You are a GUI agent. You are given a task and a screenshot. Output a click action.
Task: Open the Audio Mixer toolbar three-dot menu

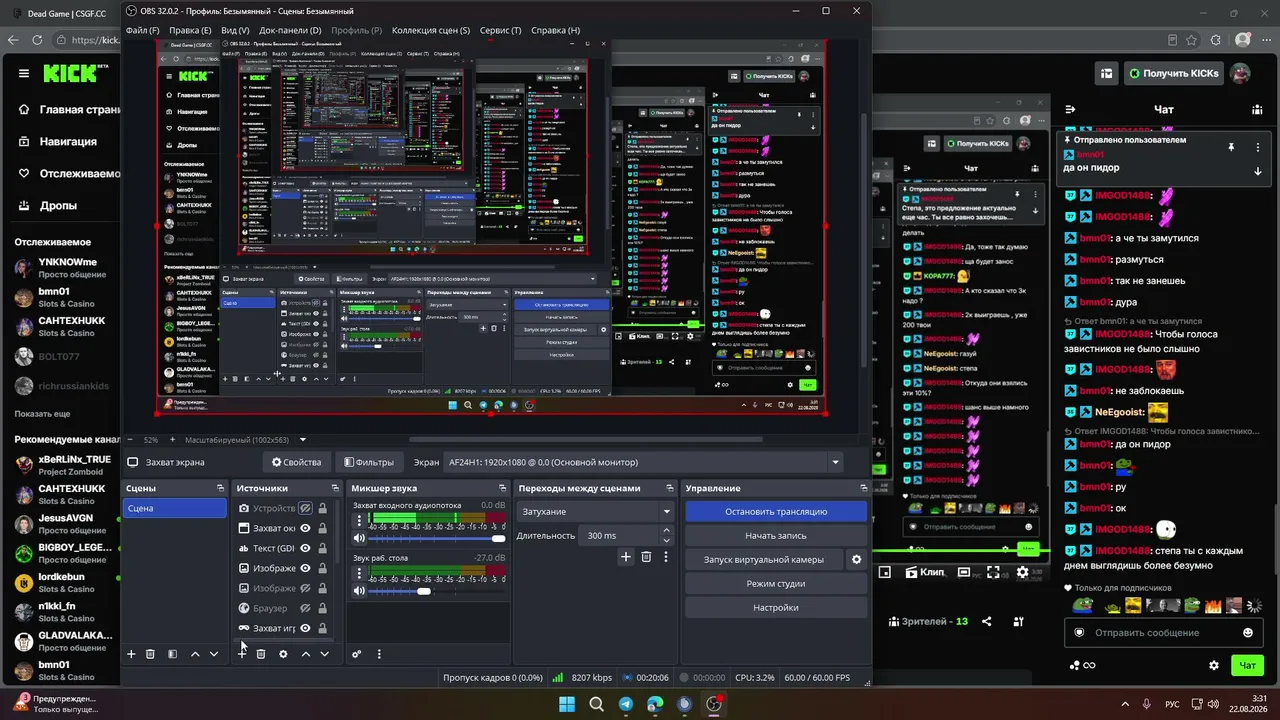coord(379,654)
